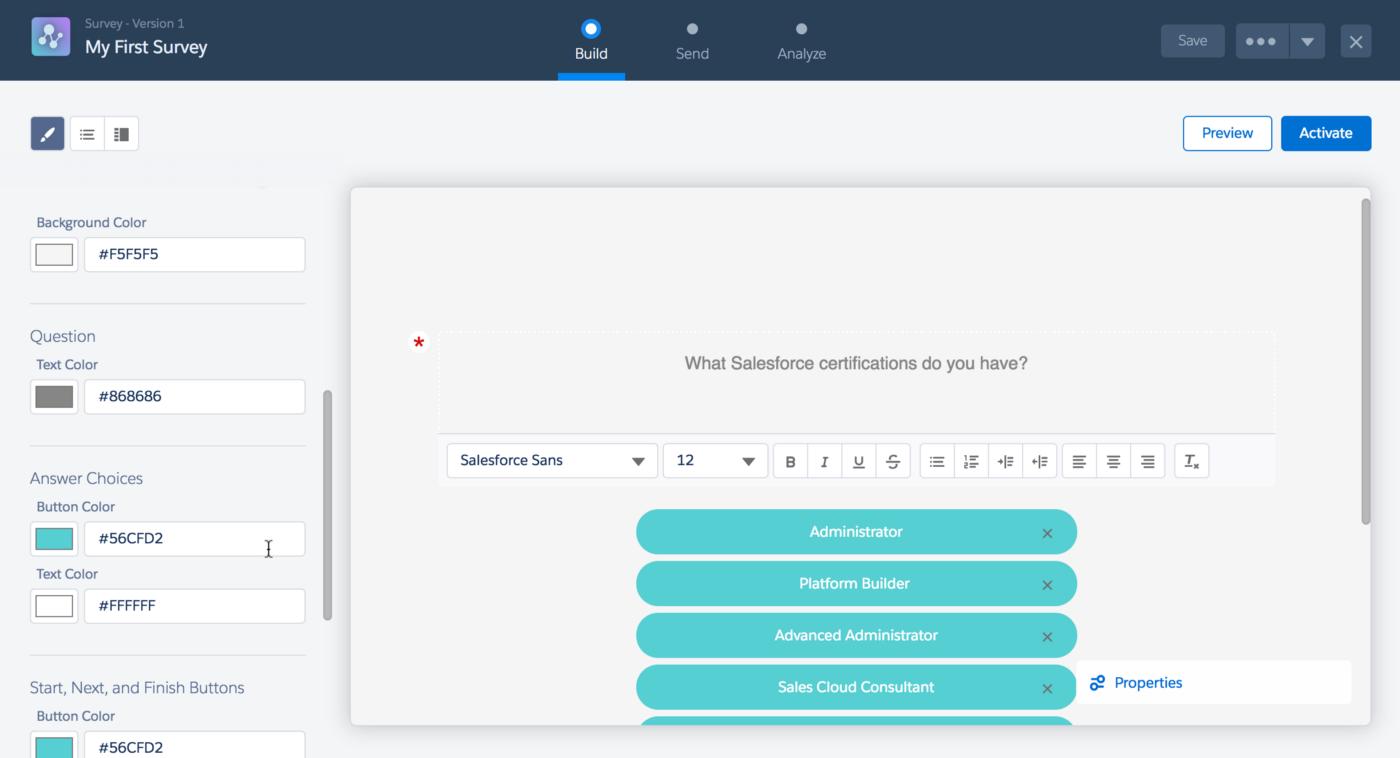Activate the survey
Viewport: 1400px width, 758px height.
(1326, 132)
